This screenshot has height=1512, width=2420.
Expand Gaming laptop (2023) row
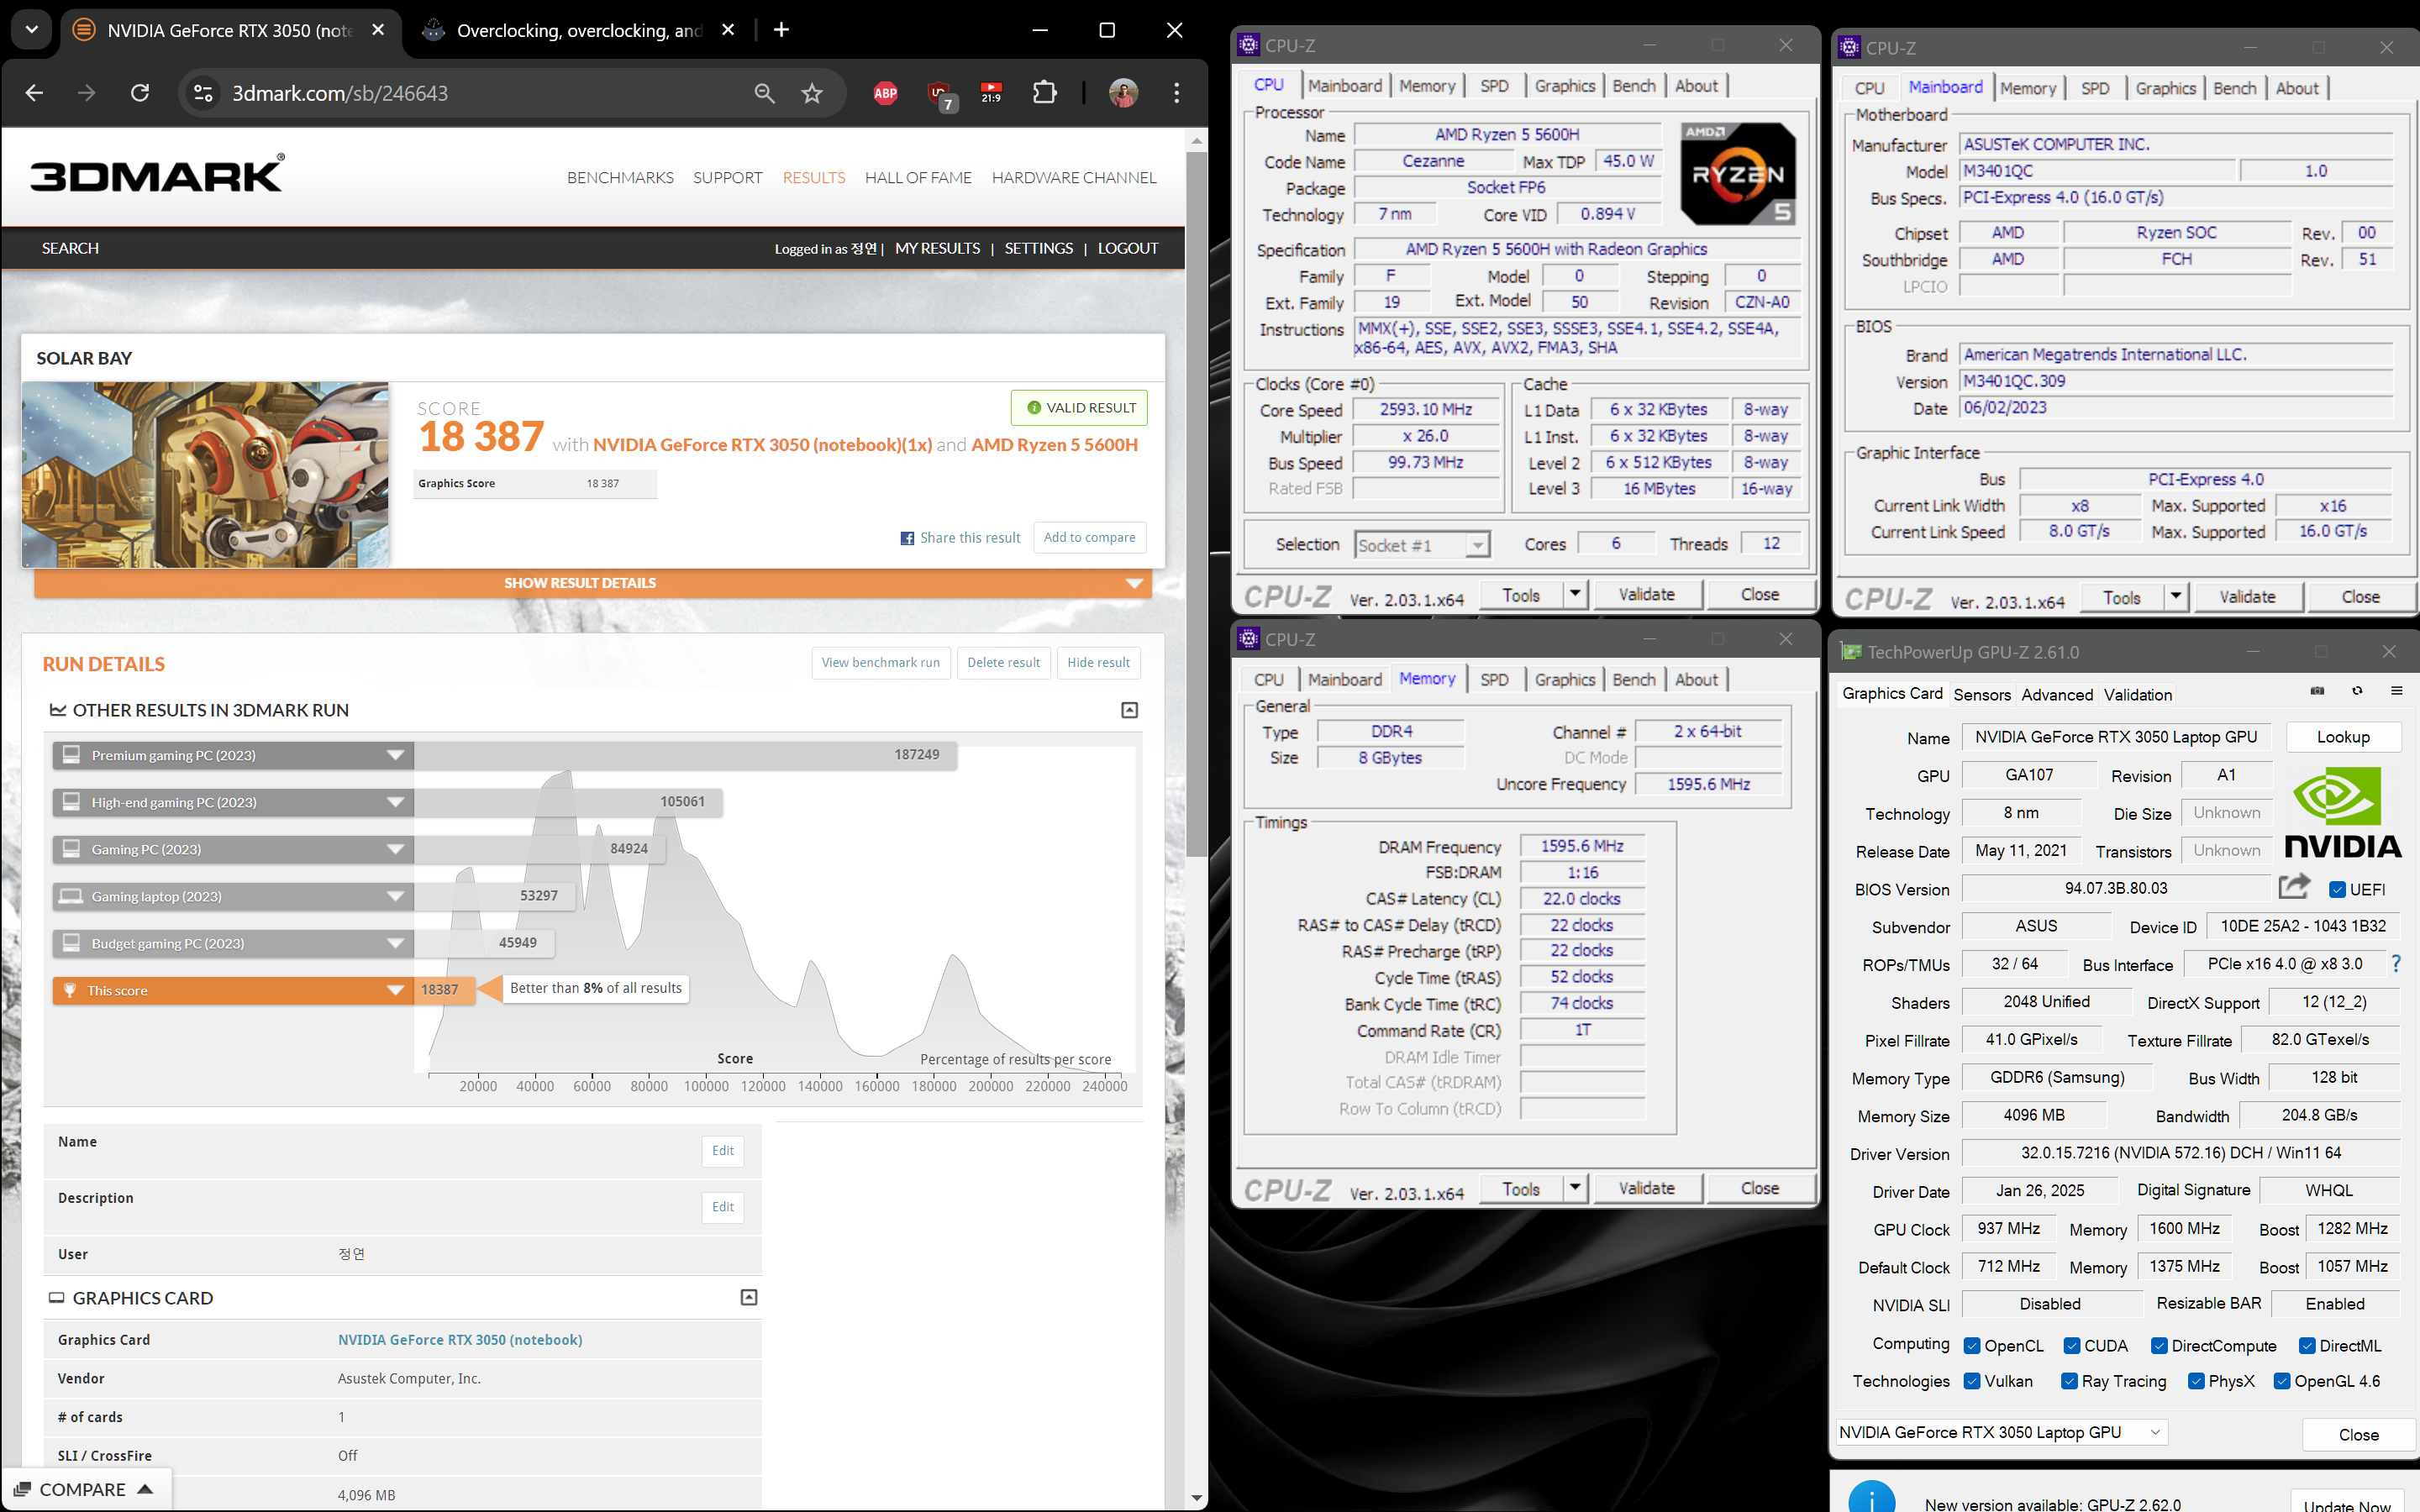point(233,896)
